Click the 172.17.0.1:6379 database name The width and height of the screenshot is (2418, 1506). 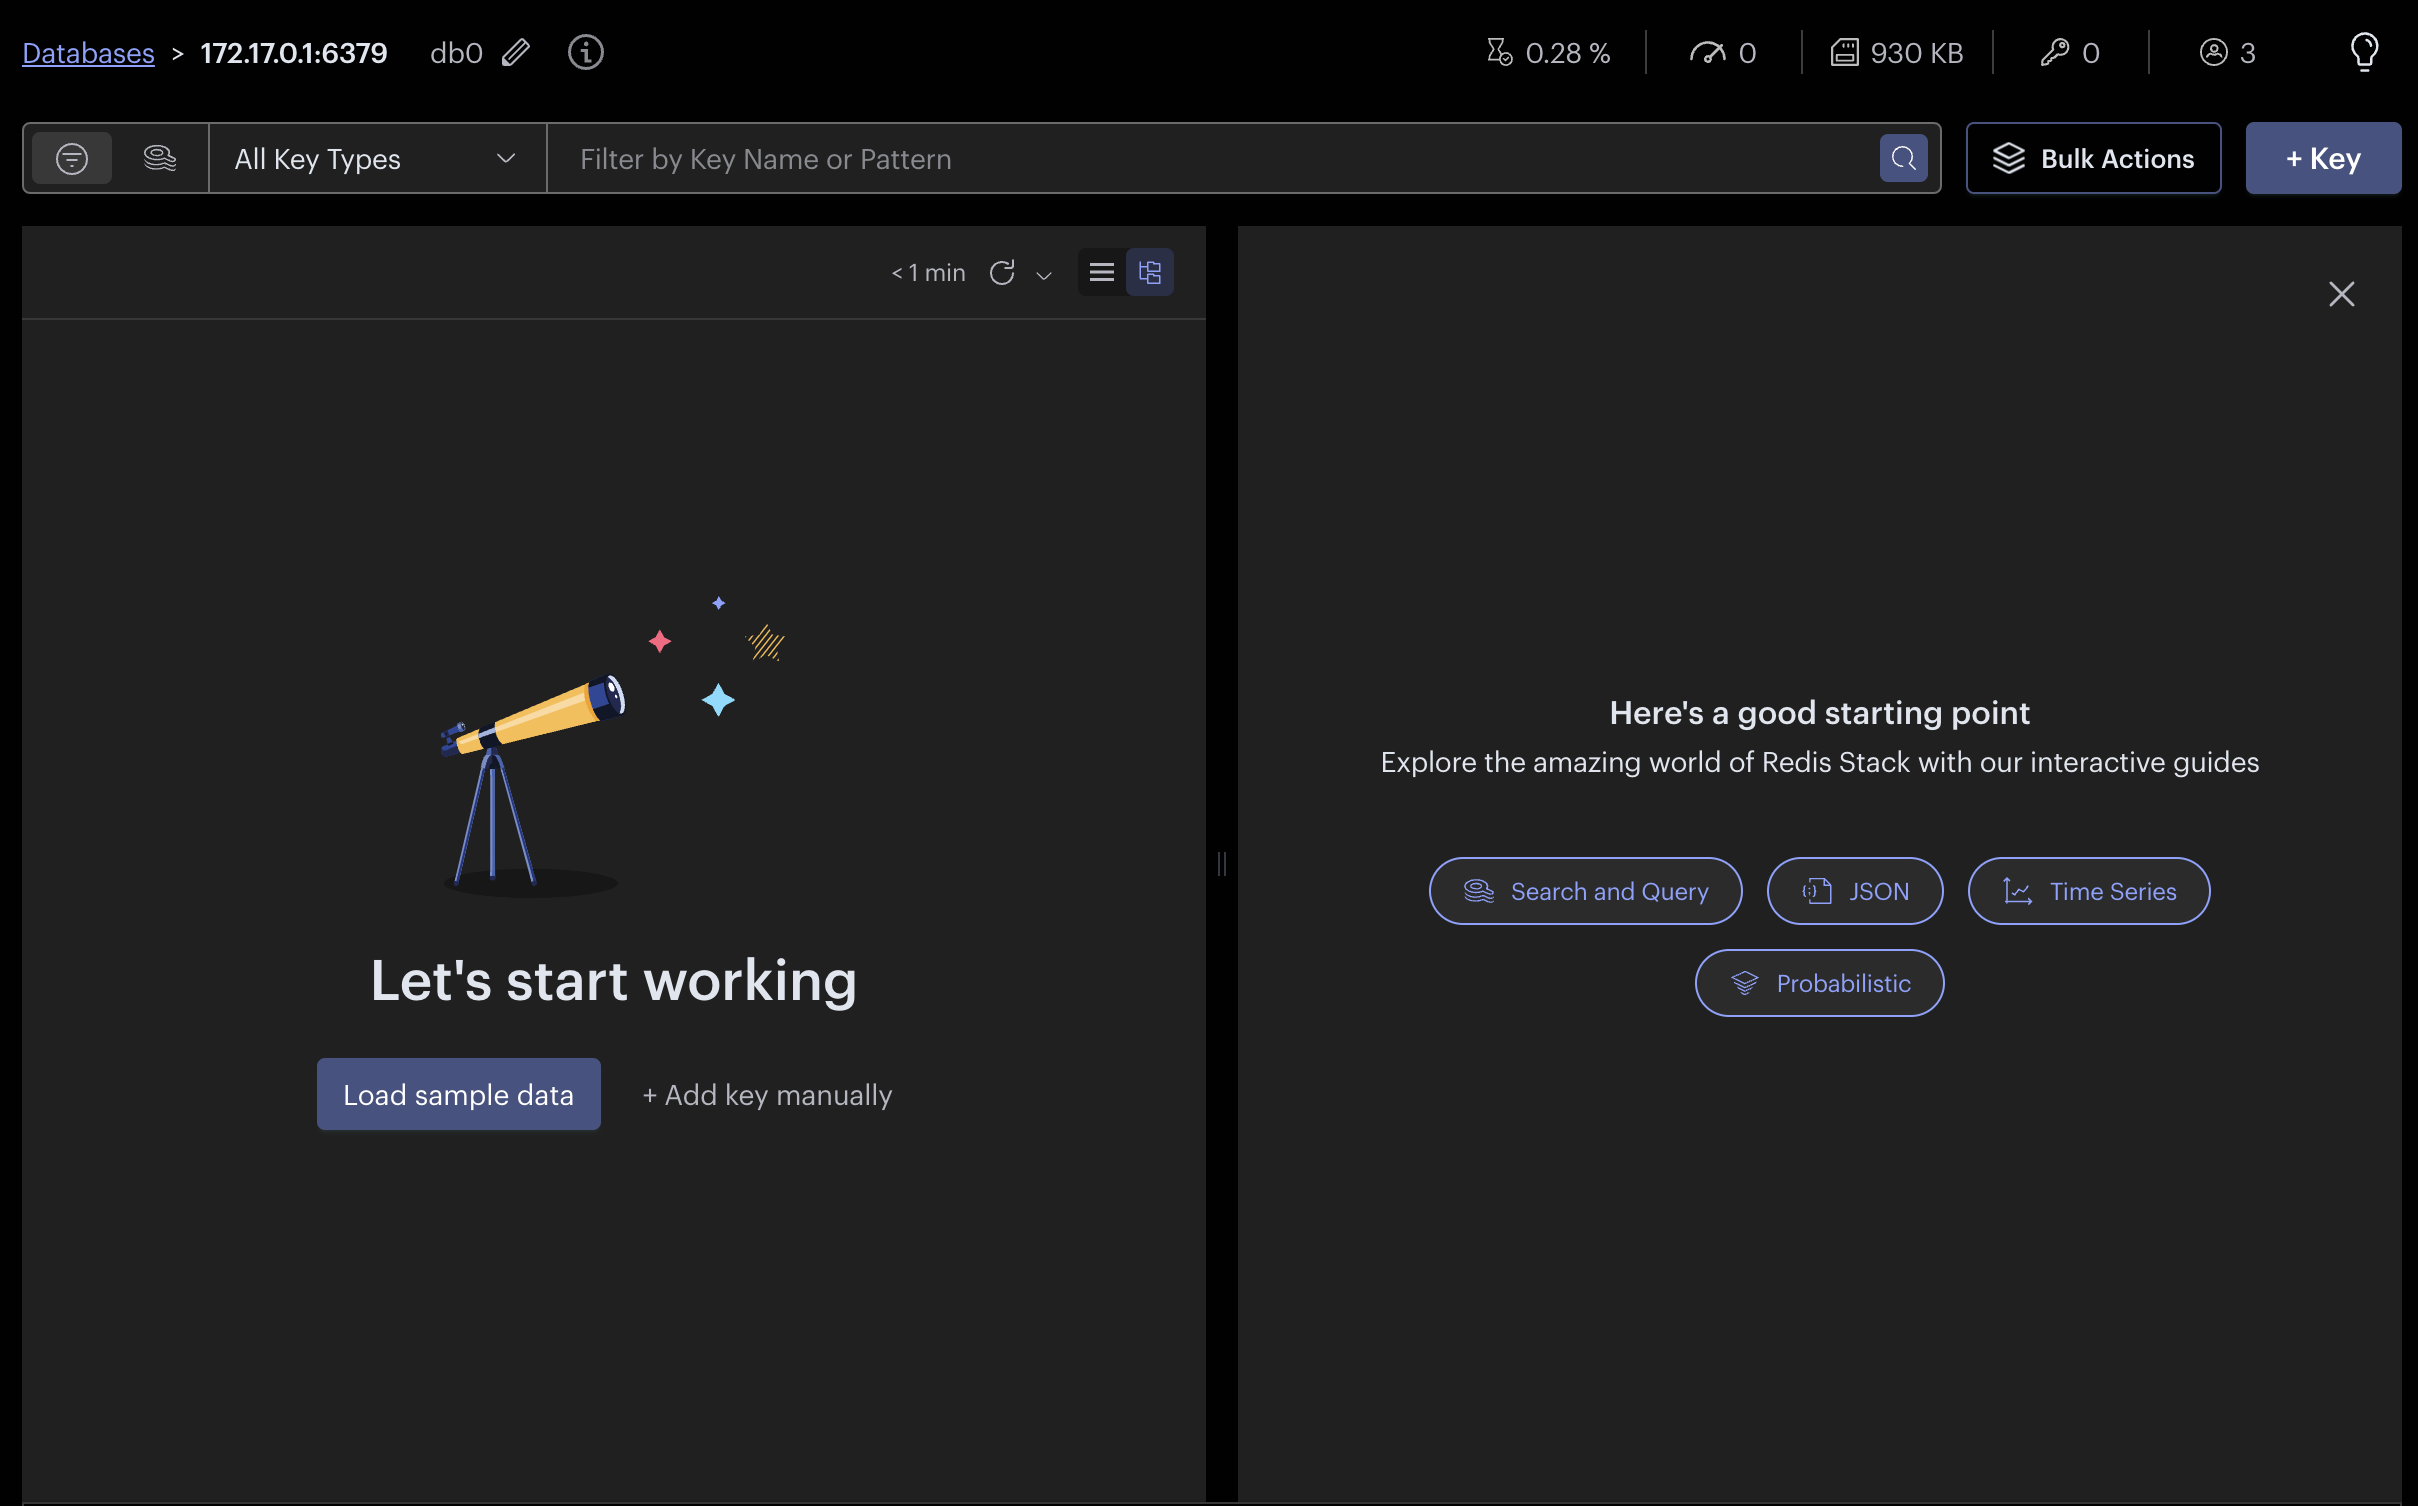tap(293, 52)
